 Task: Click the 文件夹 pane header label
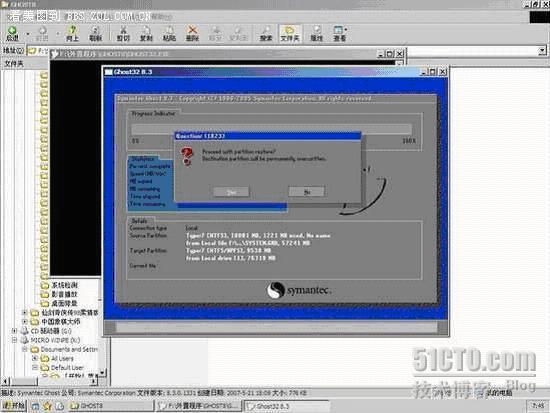coord(13,64)
